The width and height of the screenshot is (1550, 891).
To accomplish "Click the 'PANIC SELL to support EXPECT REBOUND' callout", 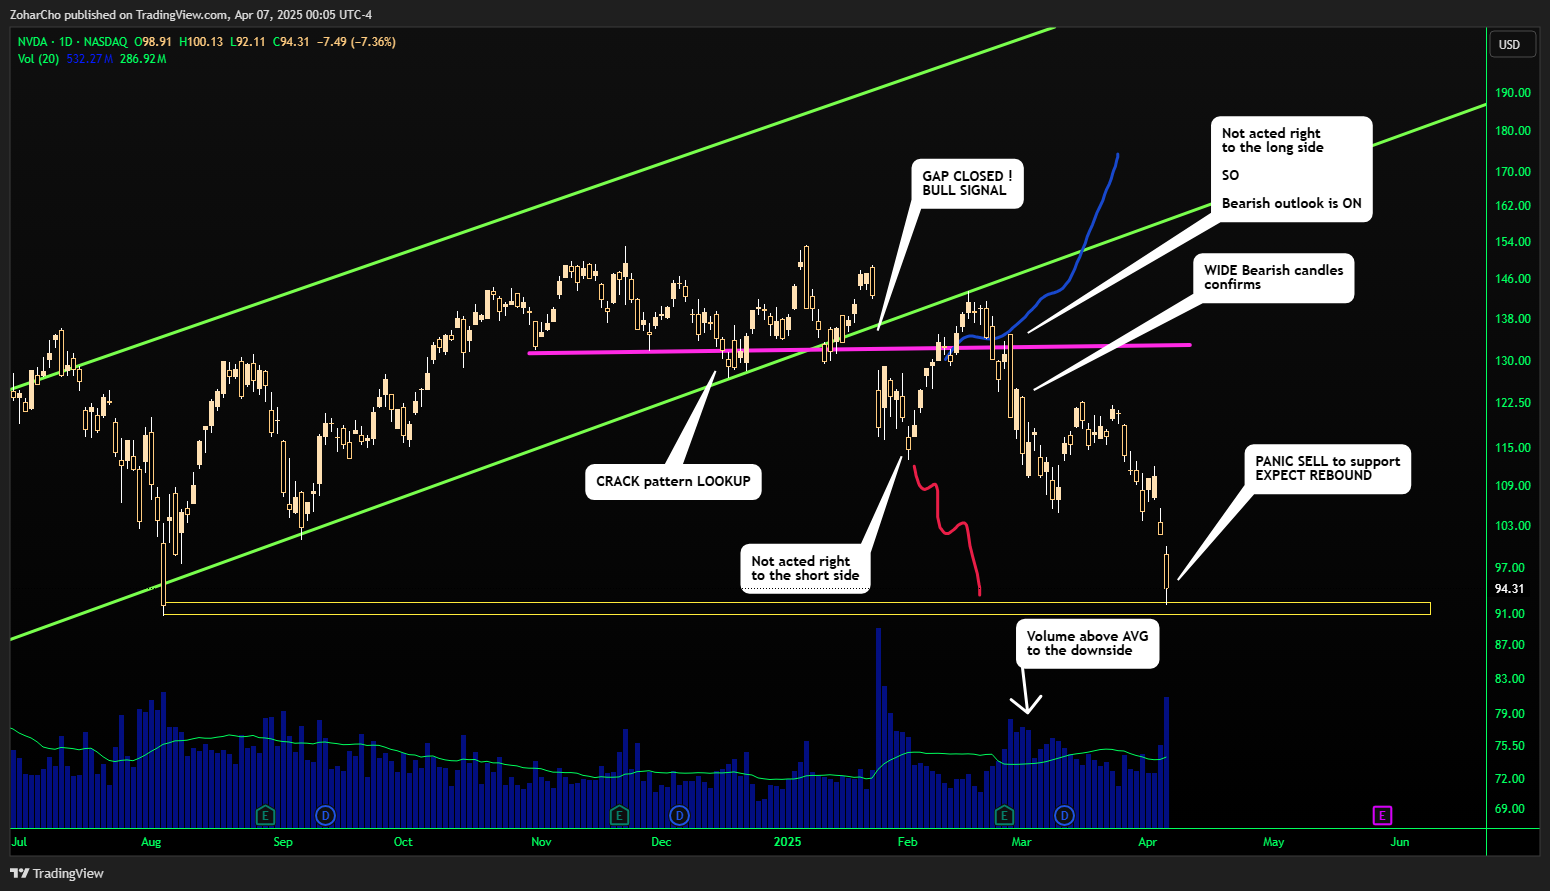I will (1328, 469).
